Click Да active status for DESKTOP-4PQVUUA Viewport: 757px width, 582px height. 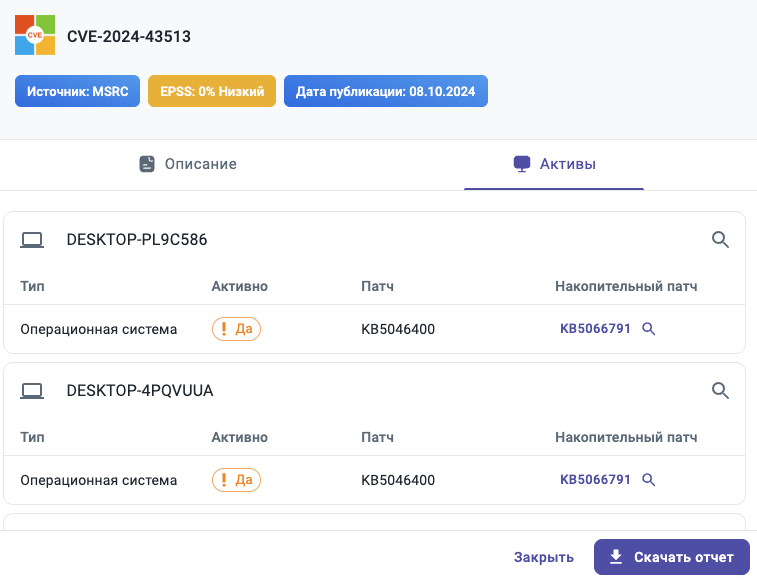tap(236, 480)
